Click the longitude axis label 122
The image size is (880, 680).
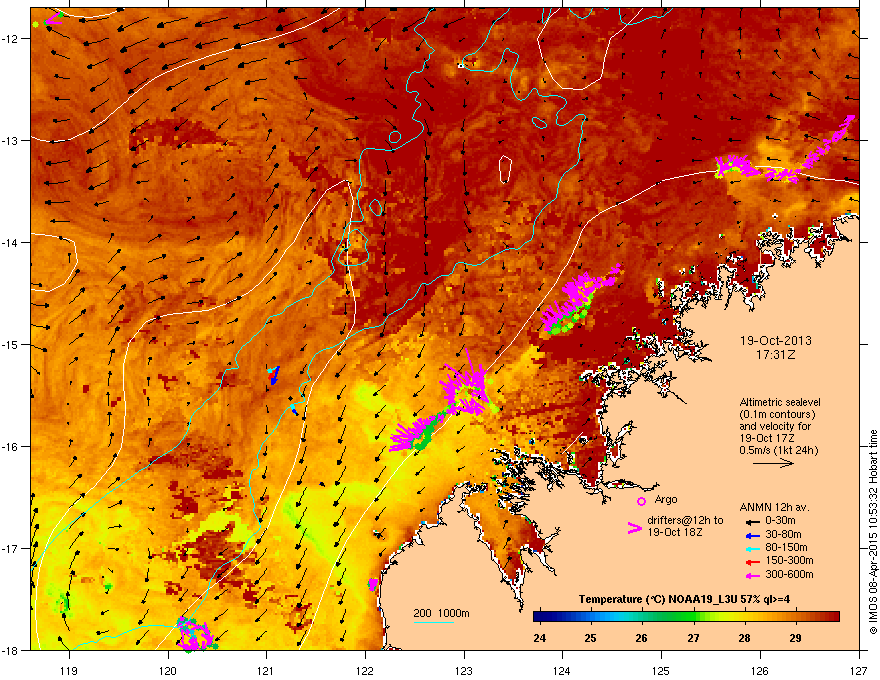click(x=365, y=670)
